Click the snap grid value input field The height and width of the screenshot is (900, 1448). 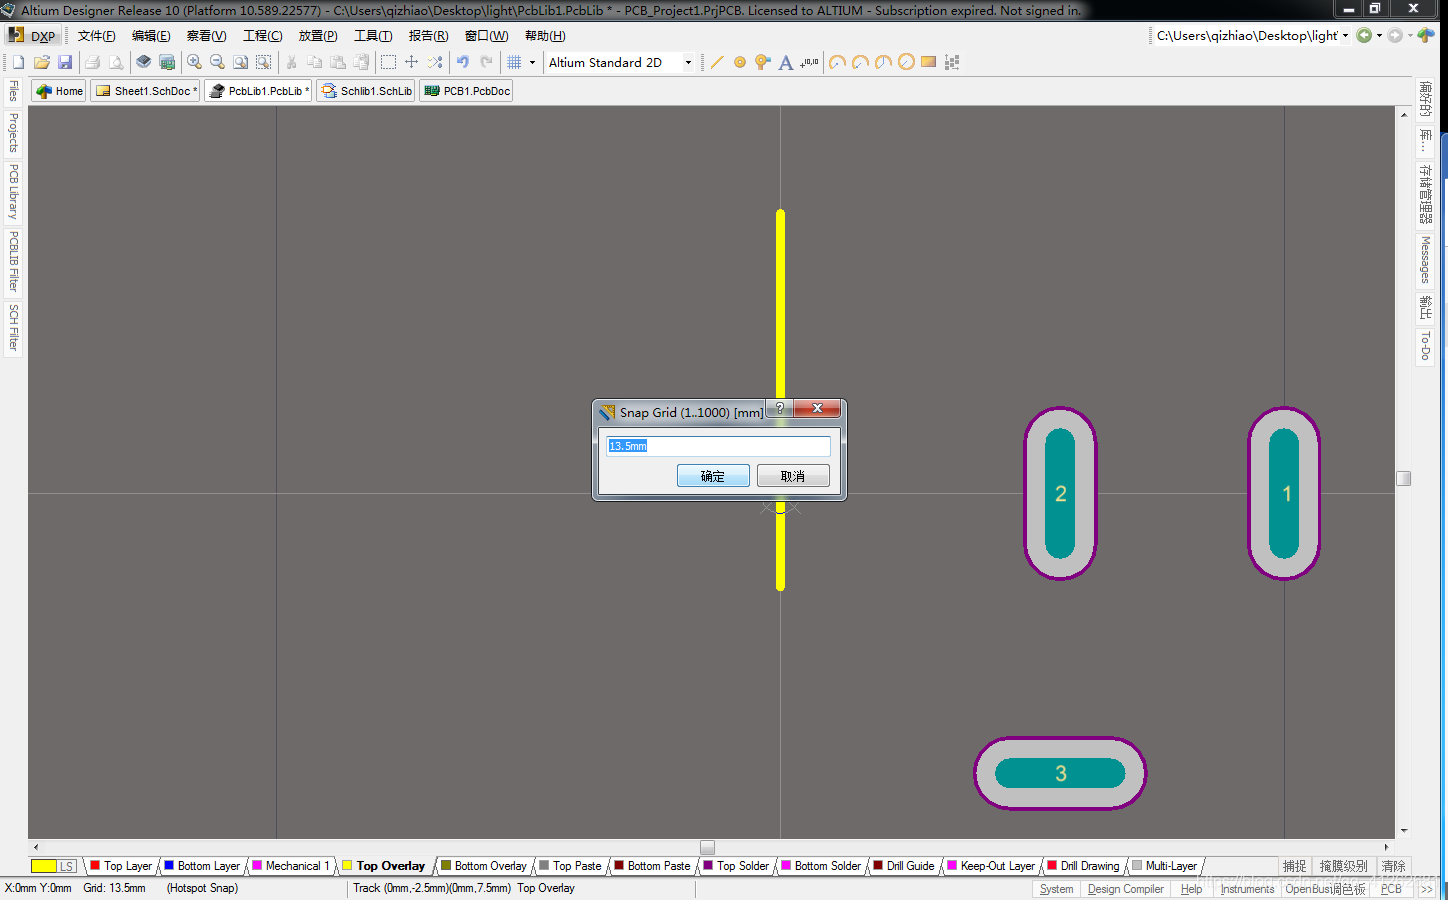point(719,446)
